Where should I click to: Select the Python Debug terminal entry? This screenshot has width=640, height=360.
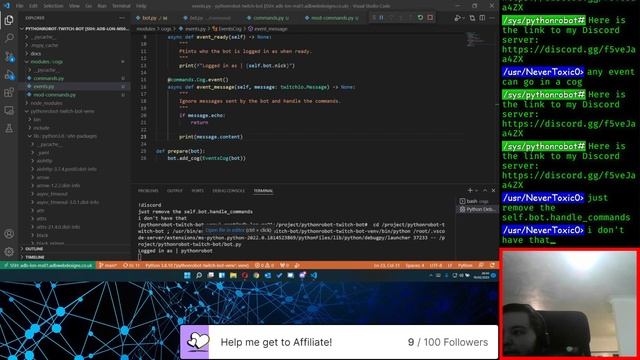pyautogui.click(x=476, y=209)
